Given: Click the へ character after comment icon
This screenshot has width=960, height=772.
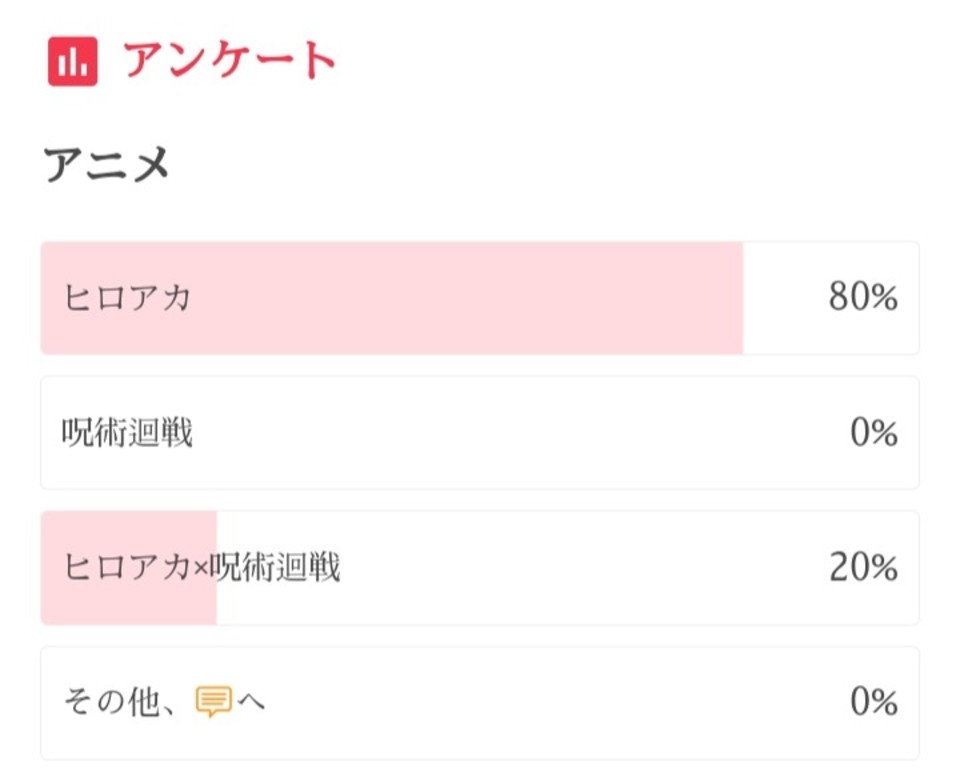Looking at the screenshot, I should 251,702.
